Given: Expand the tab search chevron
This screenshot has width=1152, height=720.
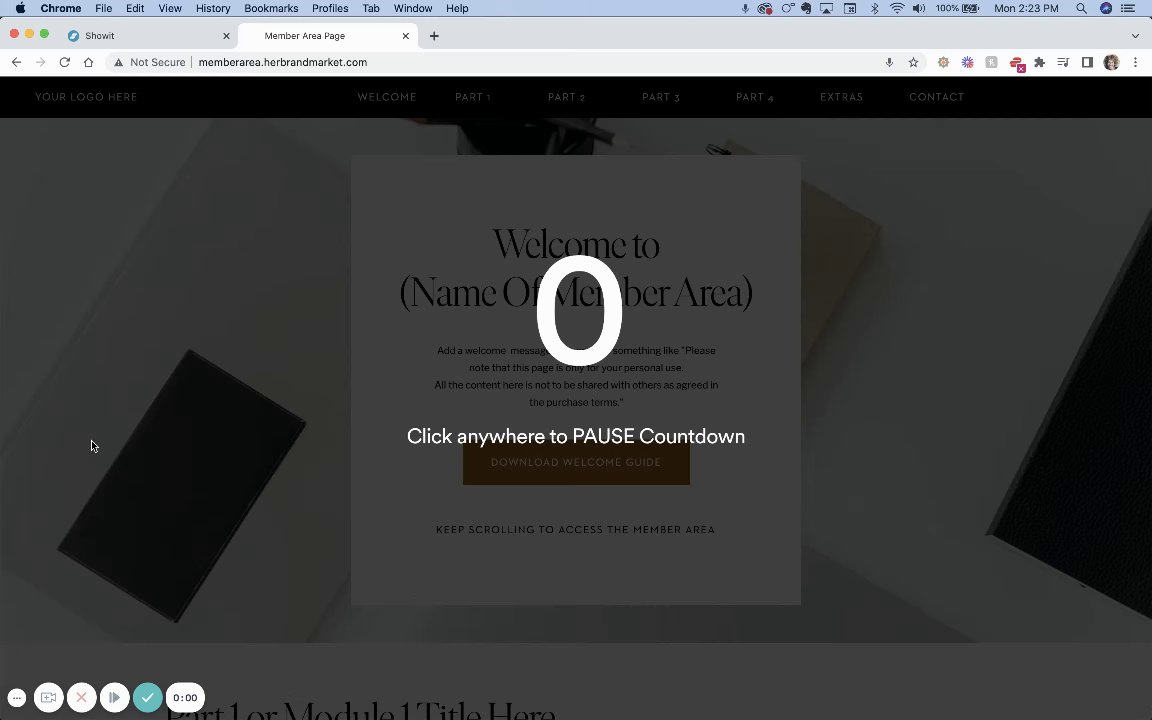Looking at the screenshot, I should [x=1135, y=35].
